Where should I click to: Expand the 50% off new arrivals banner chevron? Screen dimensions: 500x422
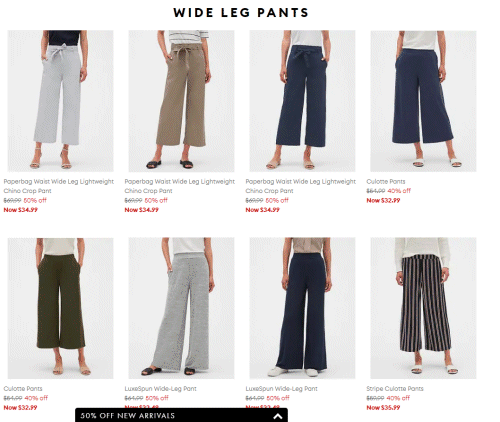[278, 416]
